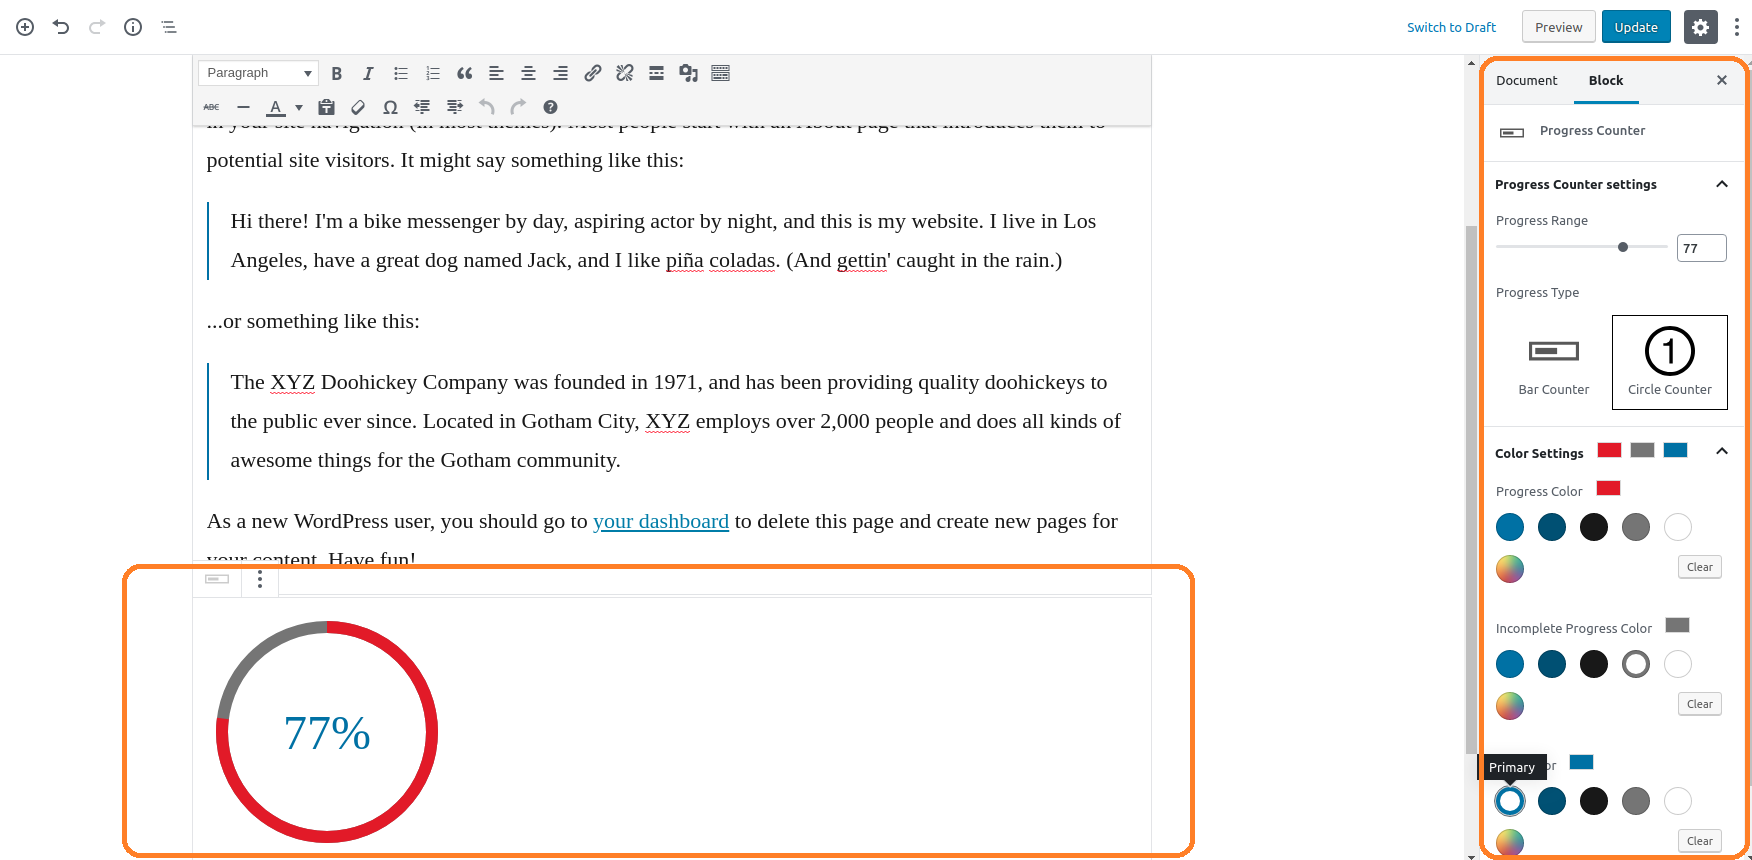
Task: Click Switch to Draft
Action: pyautogui.click(x=1451, y=27)
